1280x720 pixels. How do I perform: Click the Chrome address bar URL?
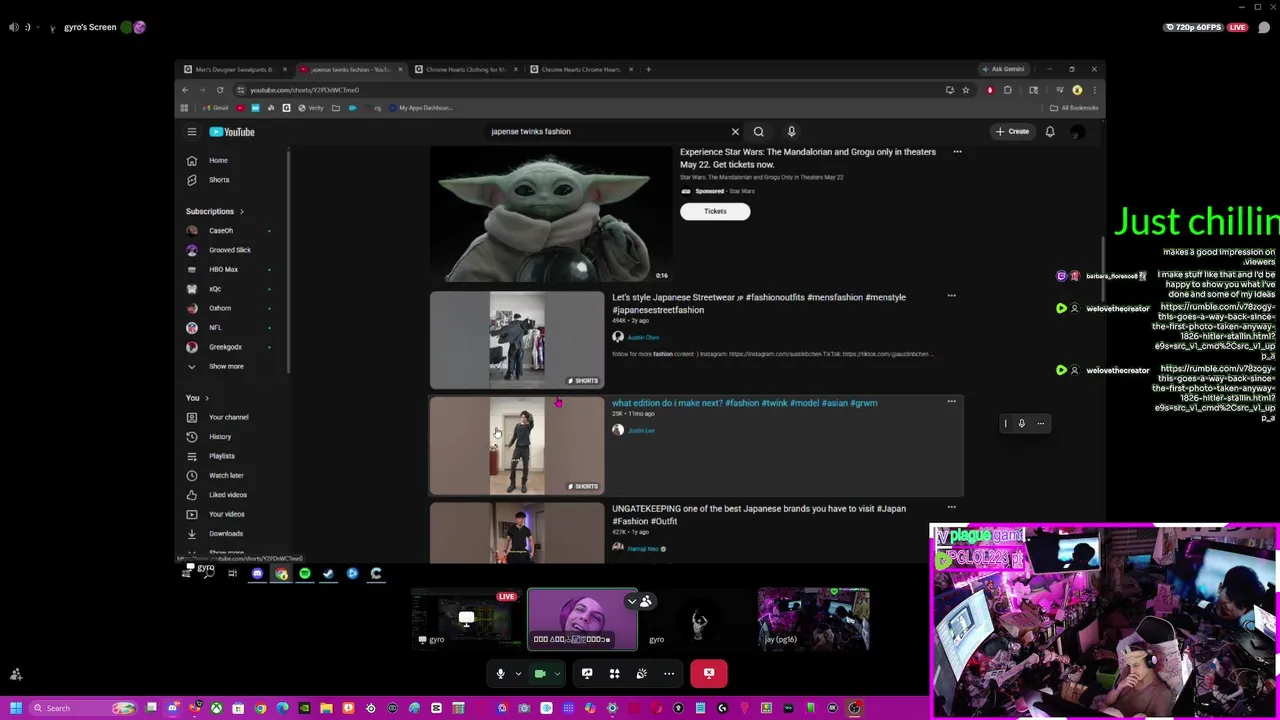point(304,90)
